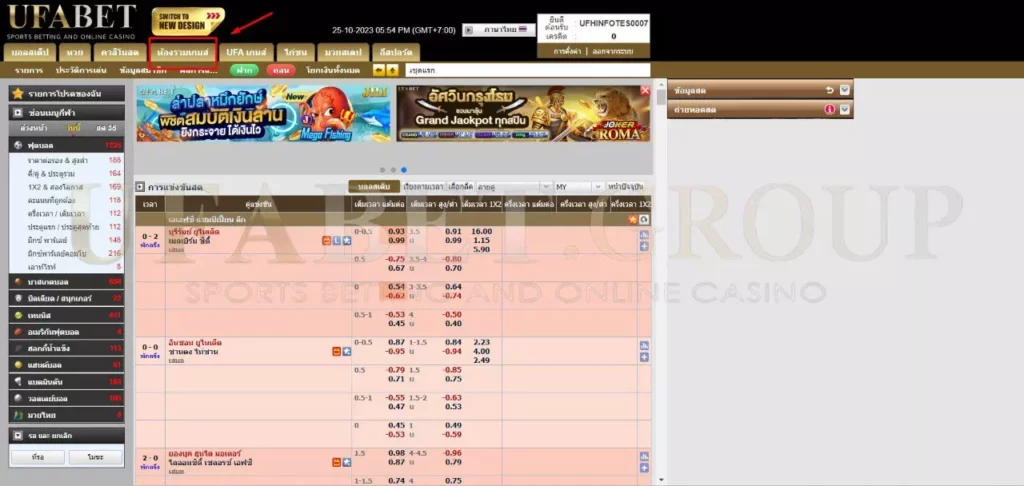
Task: Expand the ข้อมูลสด panel chevron
Action: click(x=844, y=90)
